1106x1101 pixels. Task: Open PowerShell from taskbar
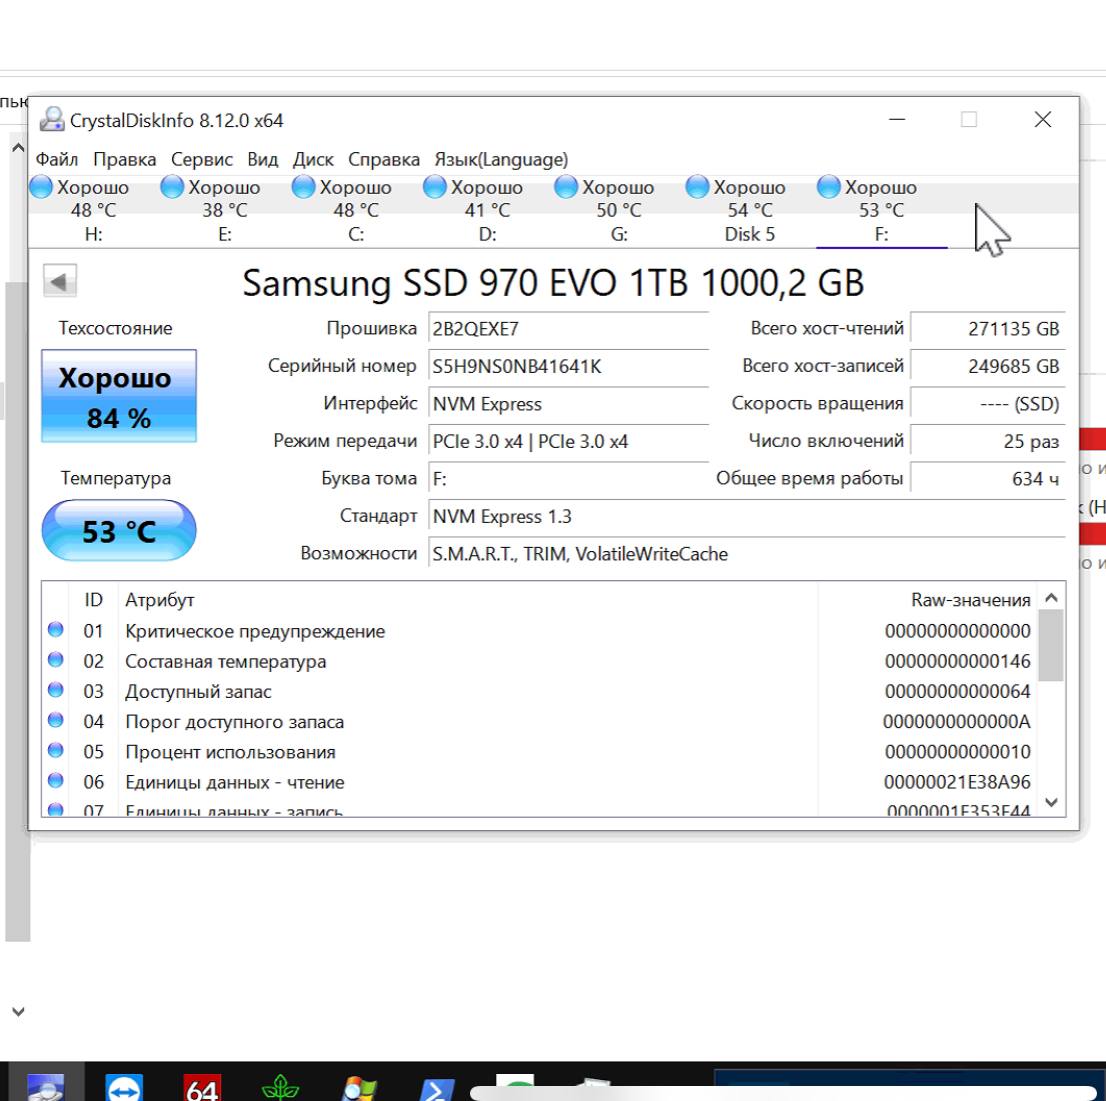tap(437, 1089)
